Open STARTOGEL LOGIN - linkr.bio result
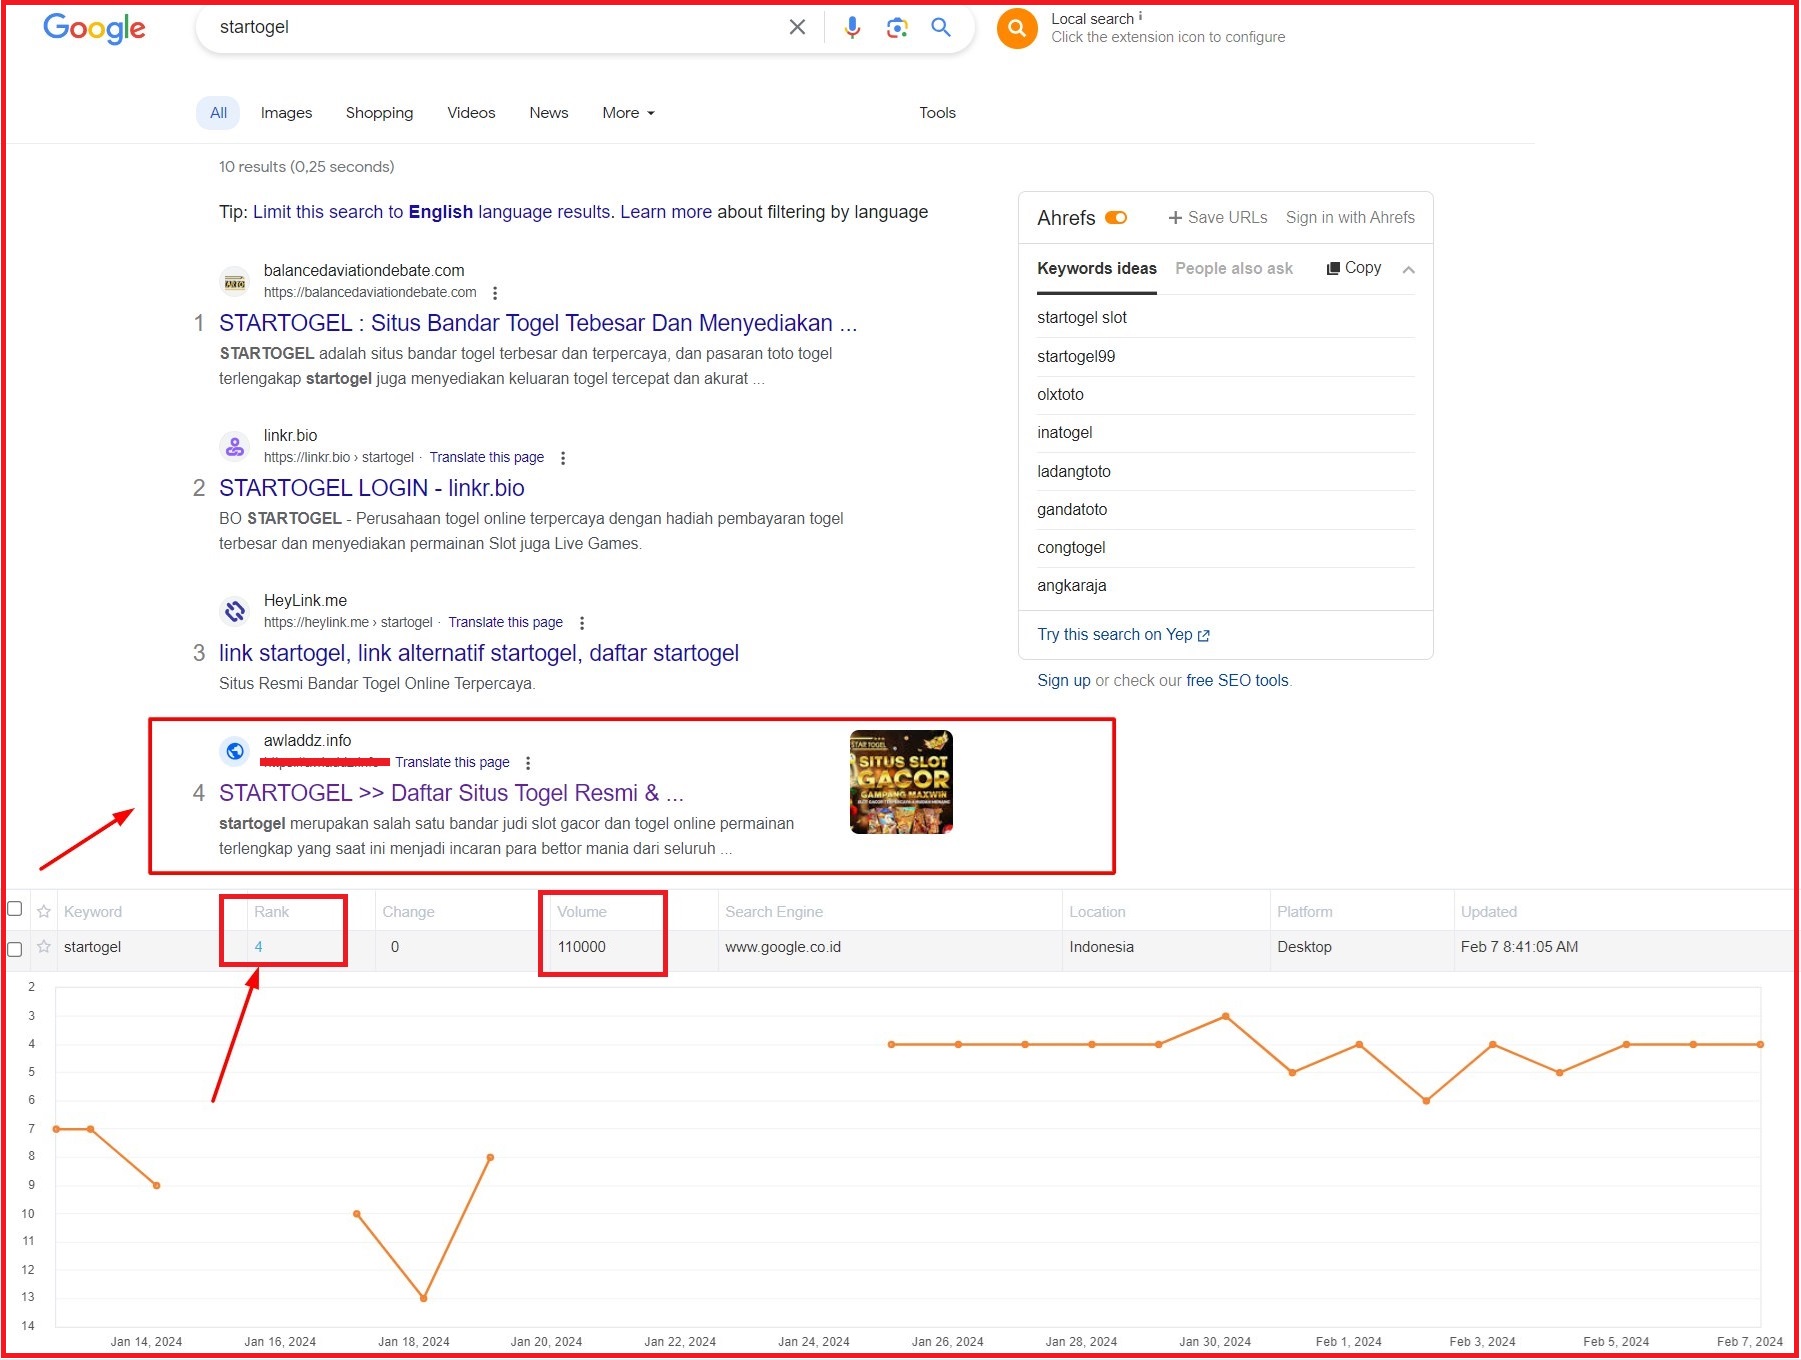This screenshot has height=1360, width=1801. tap(372, 488)
